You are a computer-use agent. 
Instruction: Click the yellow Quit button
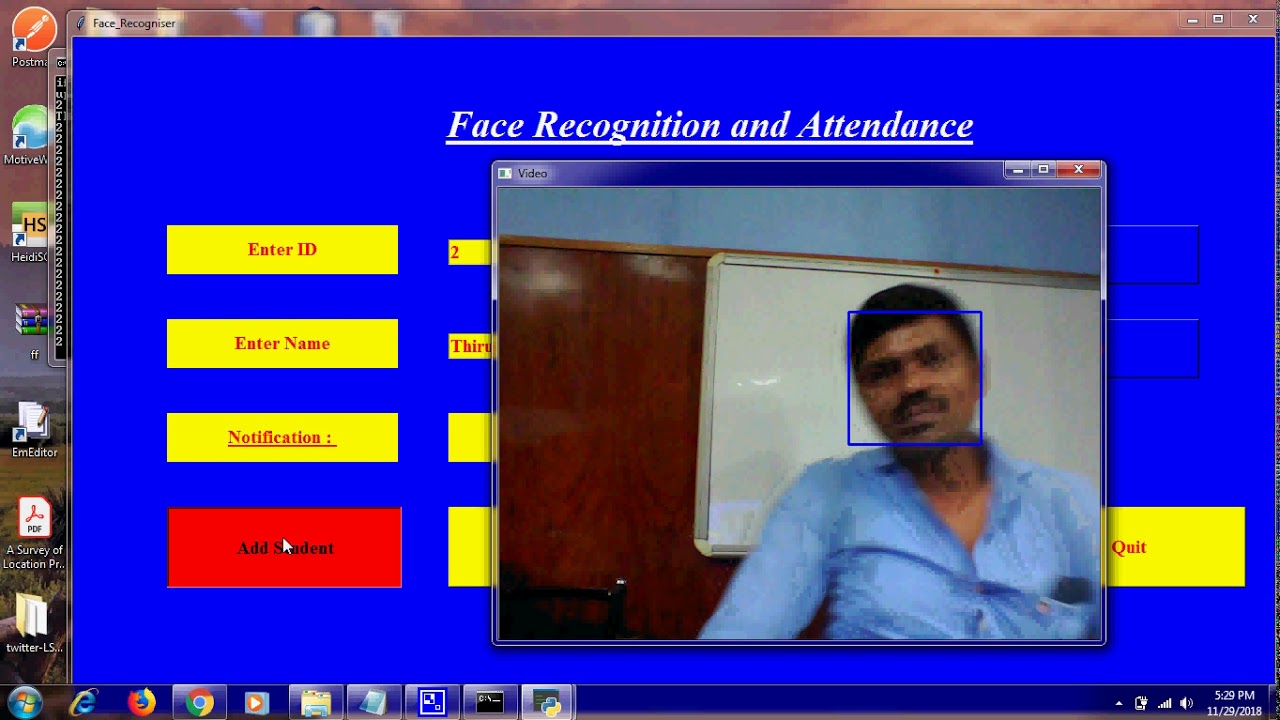tap(1175, 547)
